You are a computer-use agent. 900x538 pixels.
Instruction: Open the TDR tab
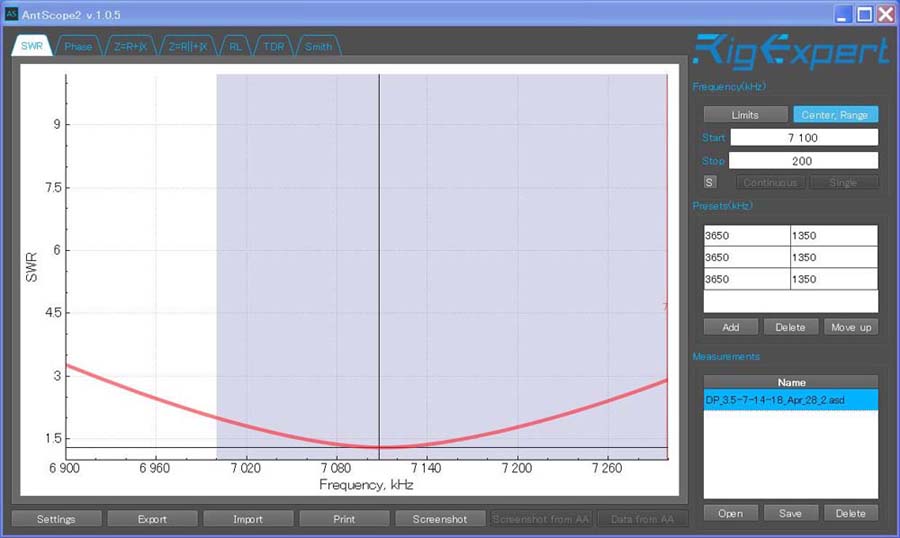pos(274,47)
